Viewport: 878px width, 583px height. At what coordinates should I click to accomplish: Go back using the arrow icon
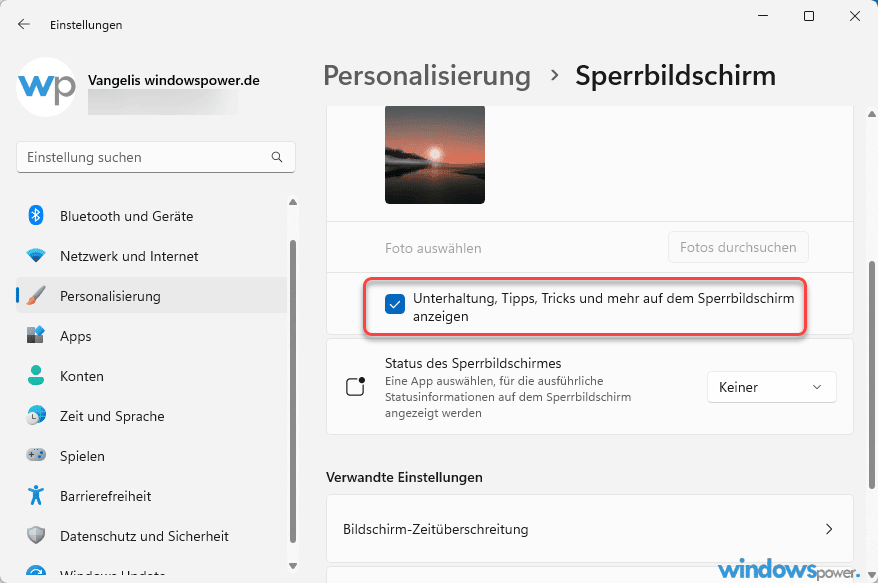24,24
